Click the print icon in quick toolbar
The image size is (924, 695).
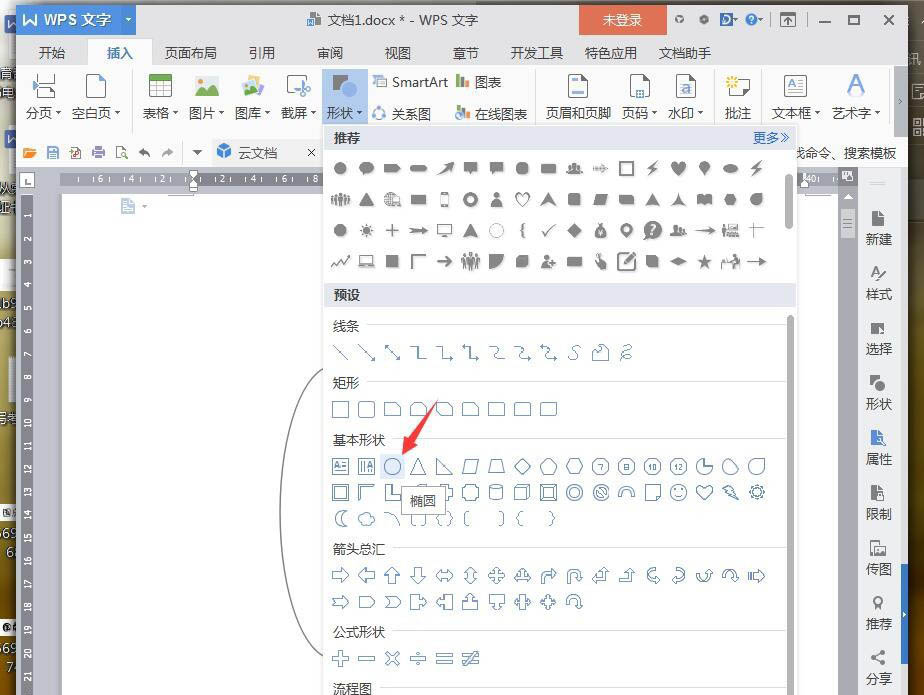click(98, 153)
